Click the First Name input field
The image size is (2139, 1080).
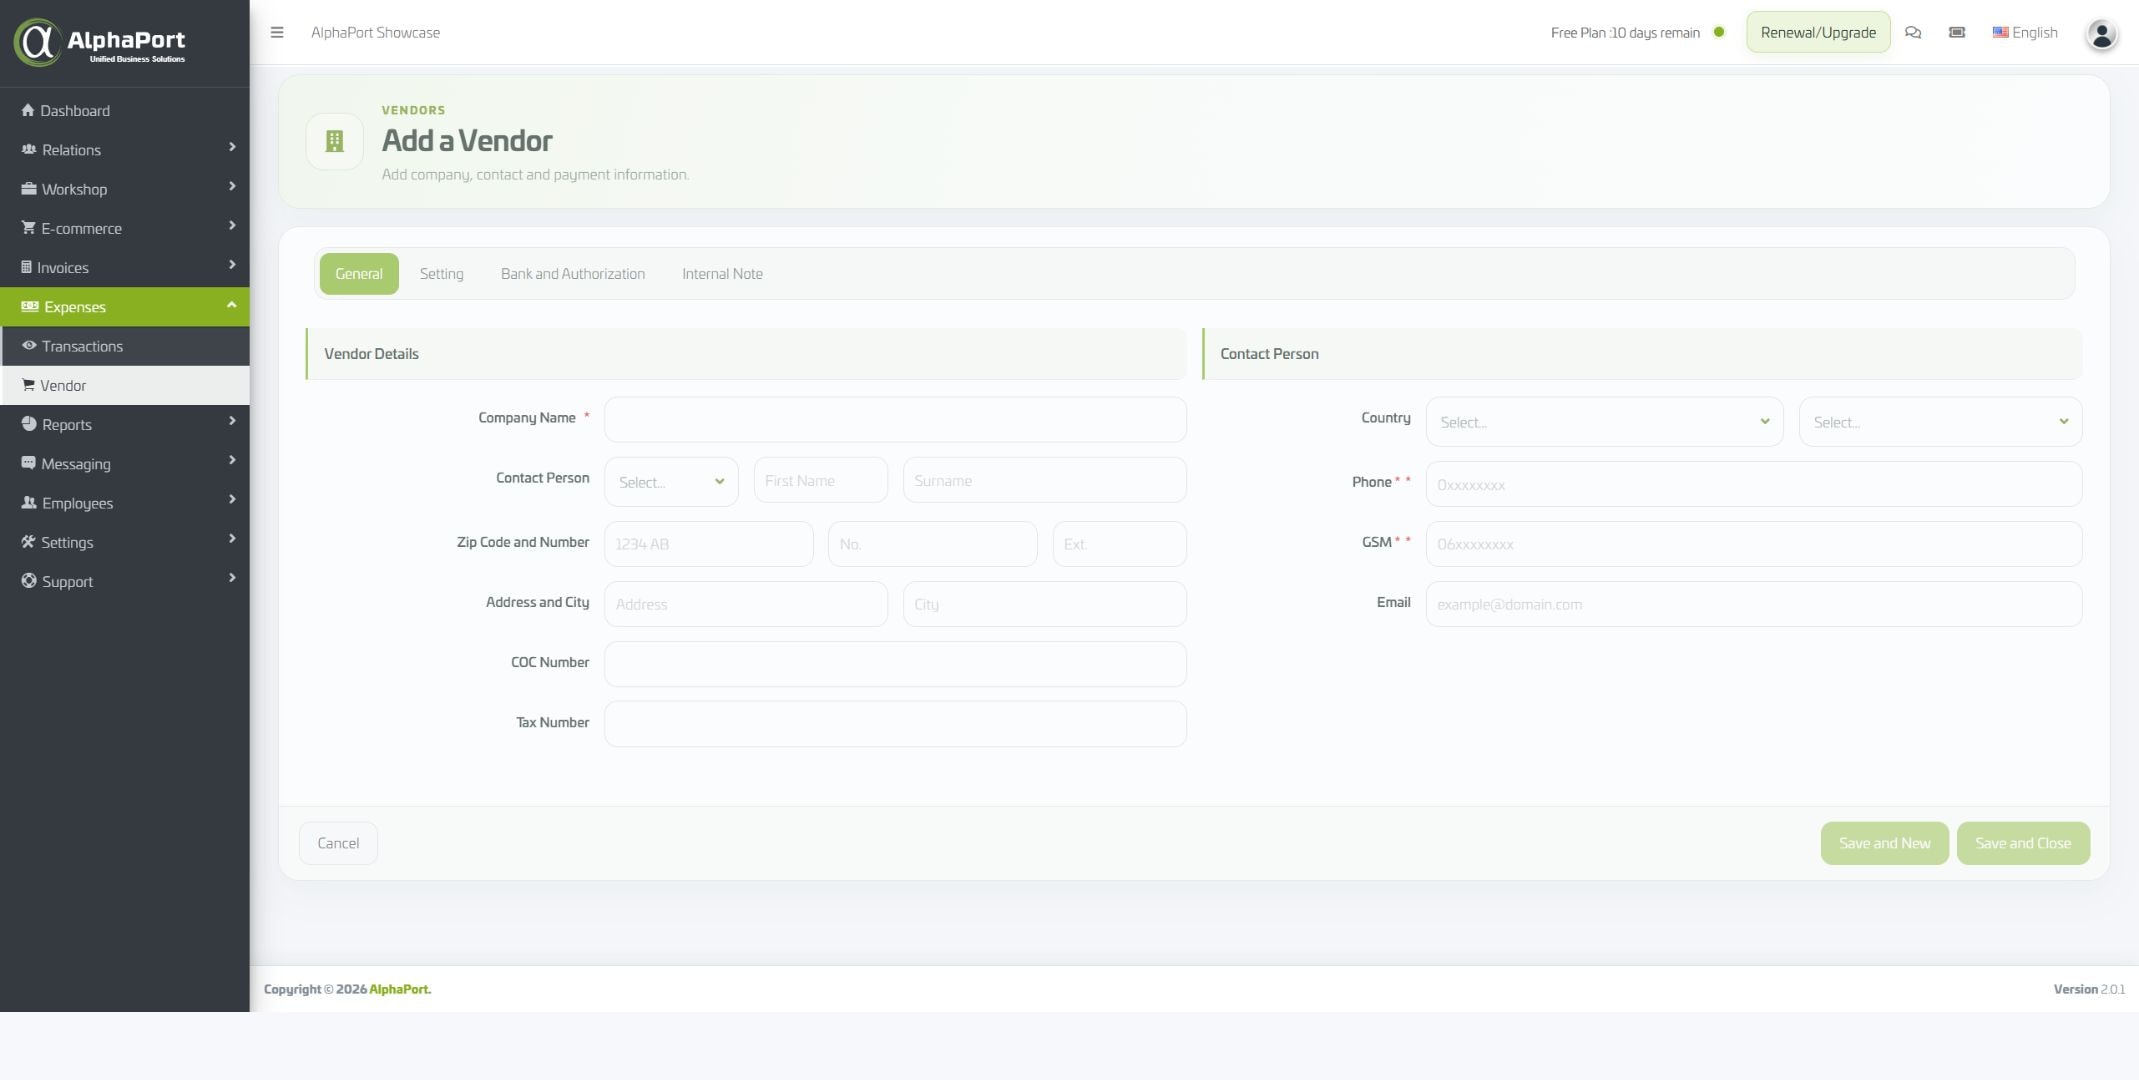pyautogui.click(x=820, y=480)
